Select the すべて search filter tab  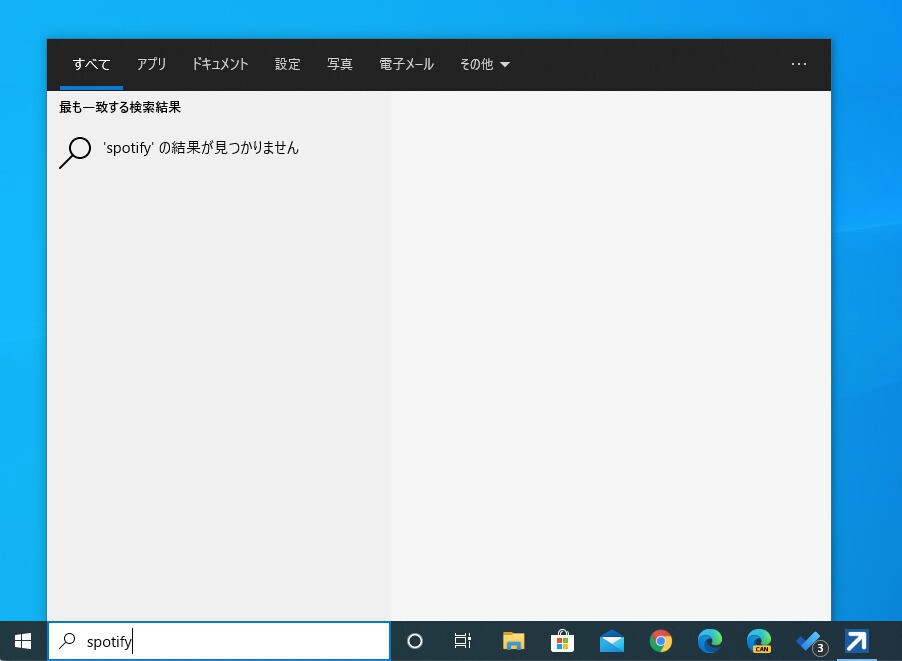click(91, 64)
